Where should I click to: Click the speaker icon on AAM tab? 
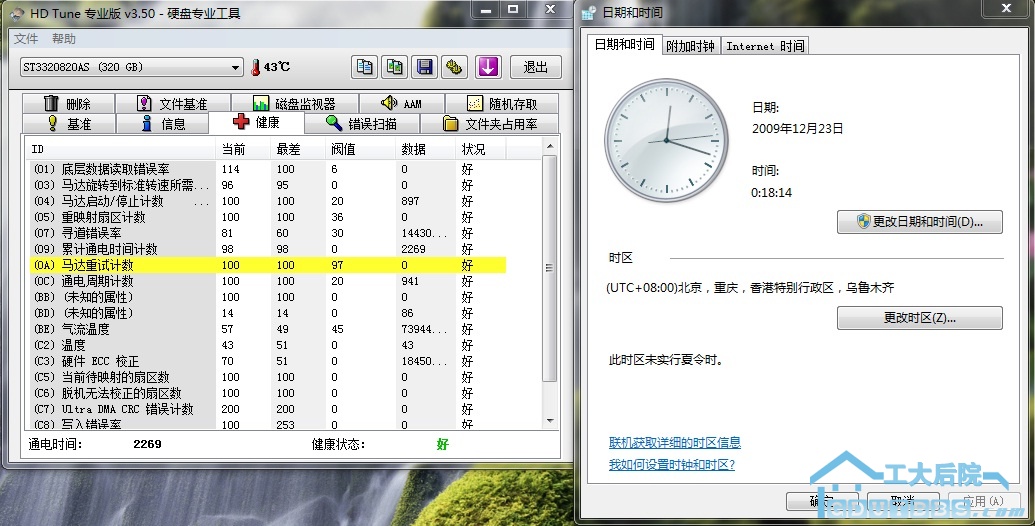pos(389,103)
